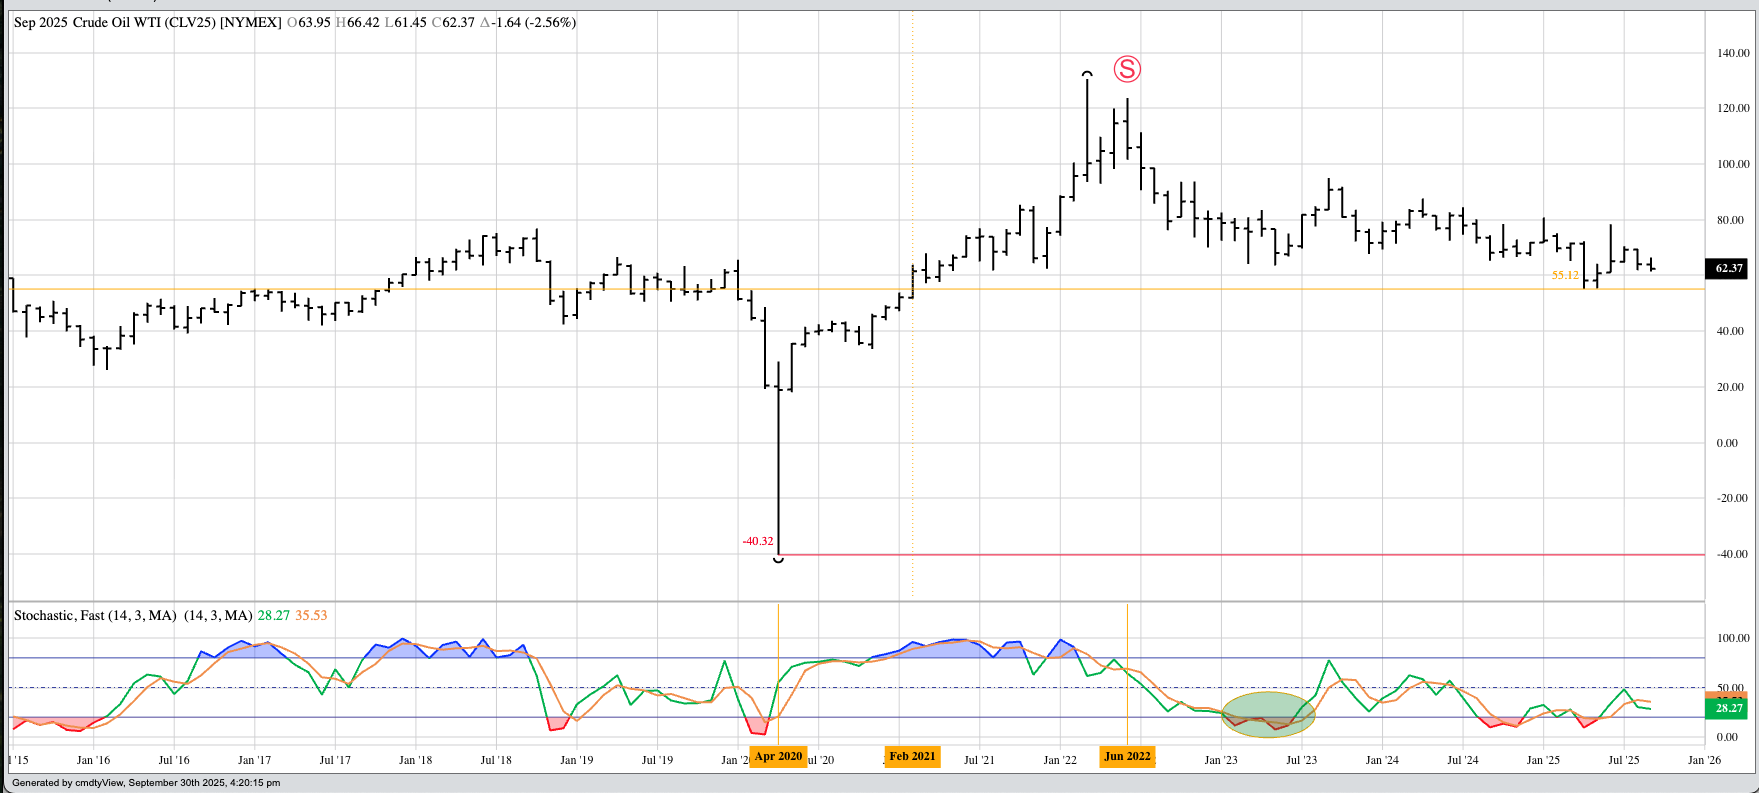Click the orange 35.53 value in indicator header
The height and width of the screenshot is (793, 1759).
pos(311,615)
